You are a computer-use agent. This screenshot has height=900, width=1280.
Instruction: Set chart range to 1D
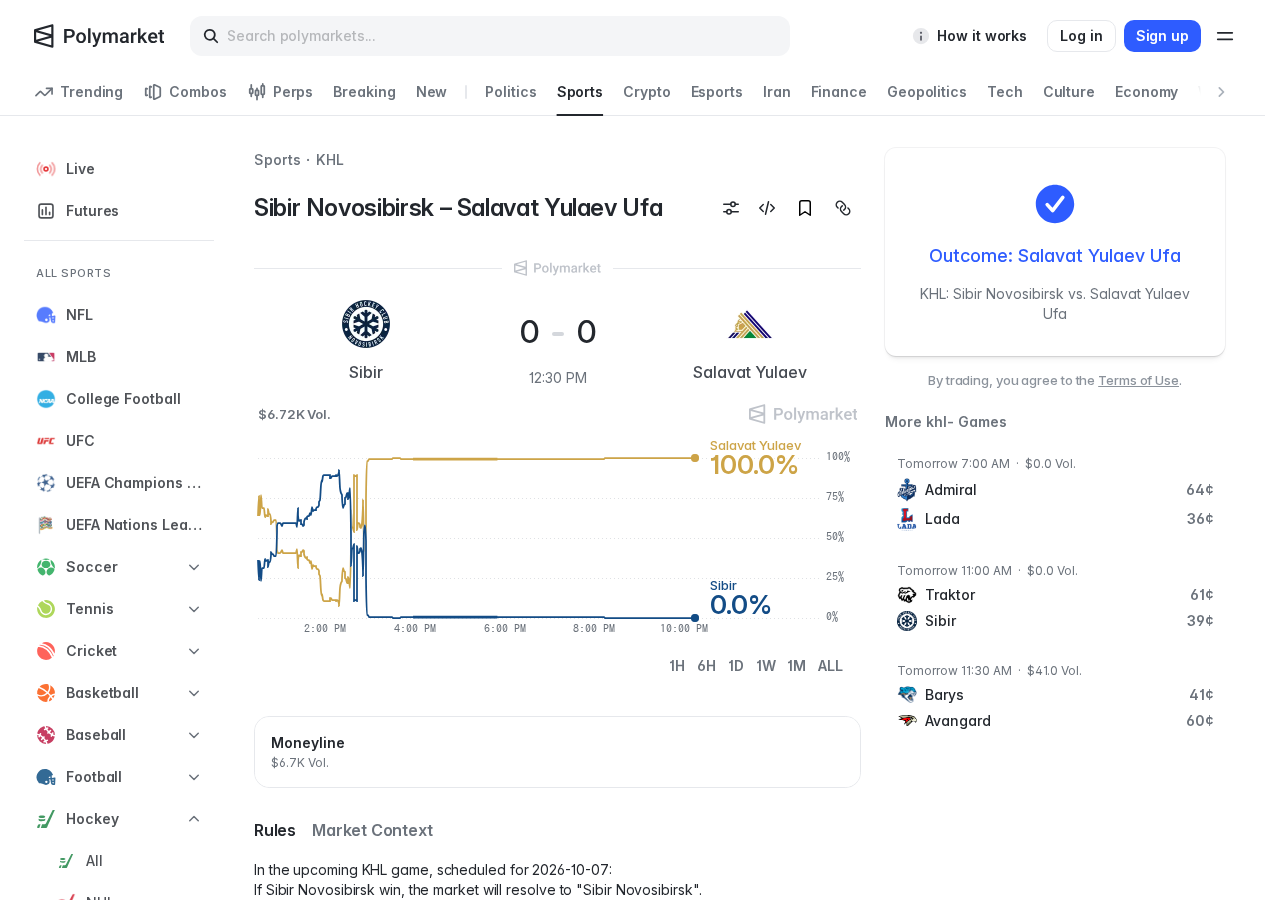coord(736,666)
